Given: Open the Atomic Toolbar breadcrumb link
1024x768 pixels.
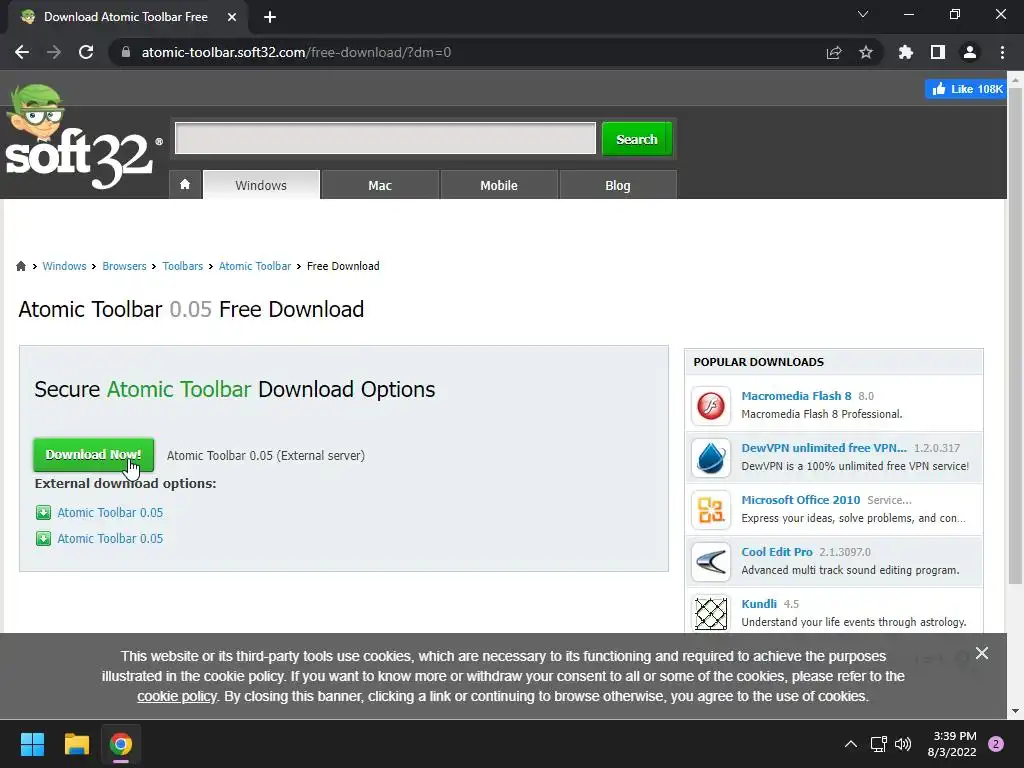Looking at the screenshot, I should 255,266.
